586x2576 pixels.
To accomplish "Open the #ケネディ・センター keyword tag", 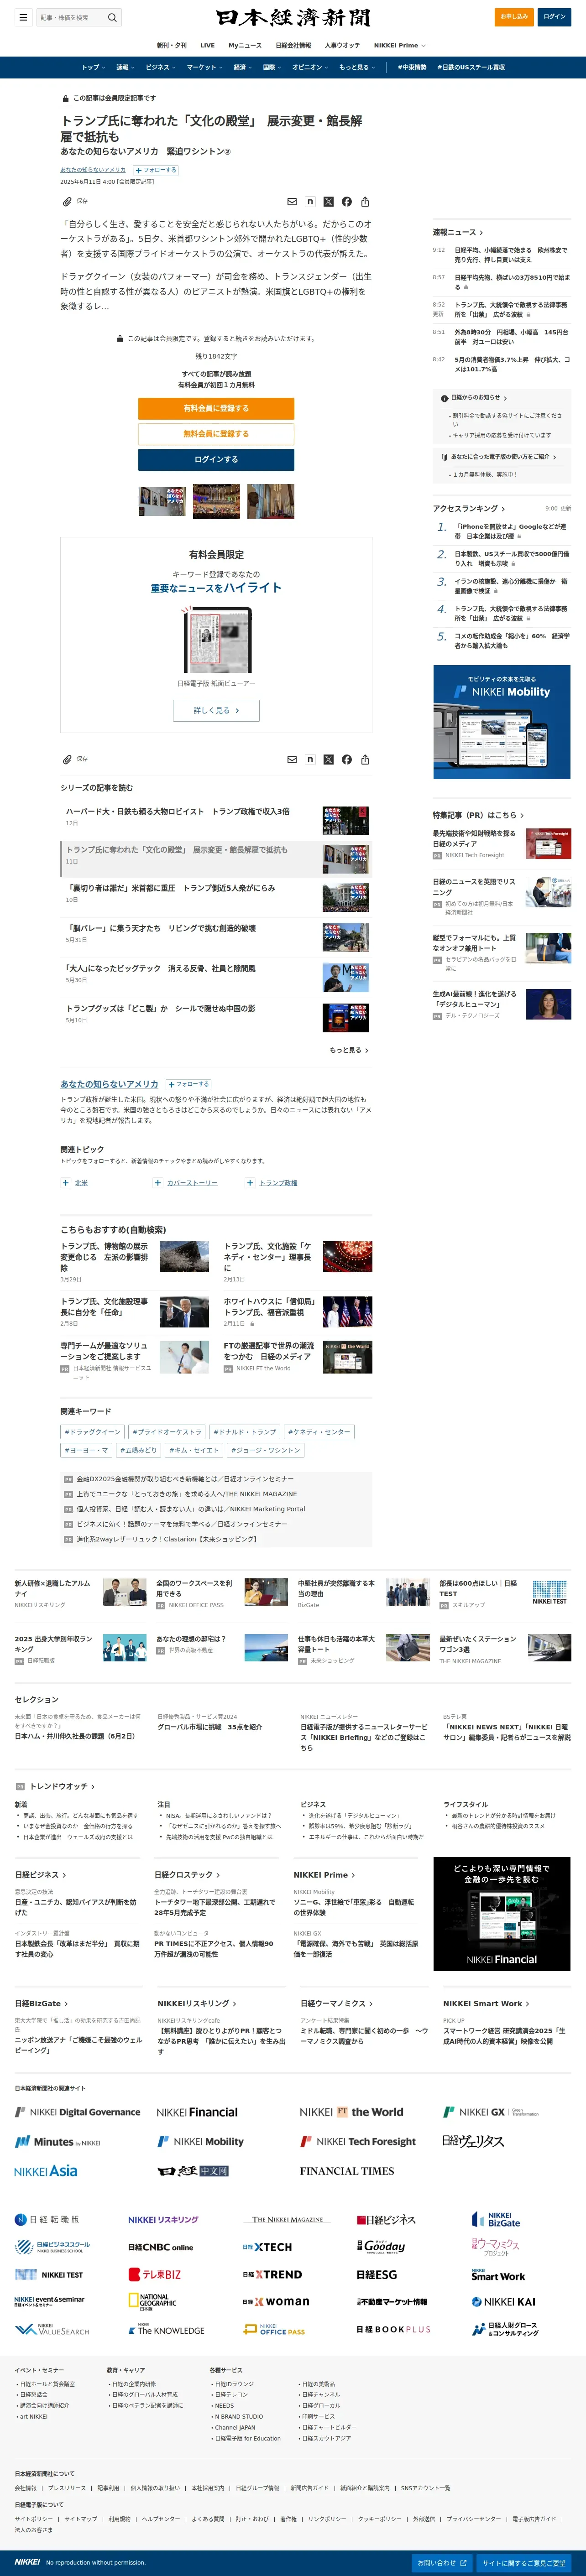I will coord(318,1432).
